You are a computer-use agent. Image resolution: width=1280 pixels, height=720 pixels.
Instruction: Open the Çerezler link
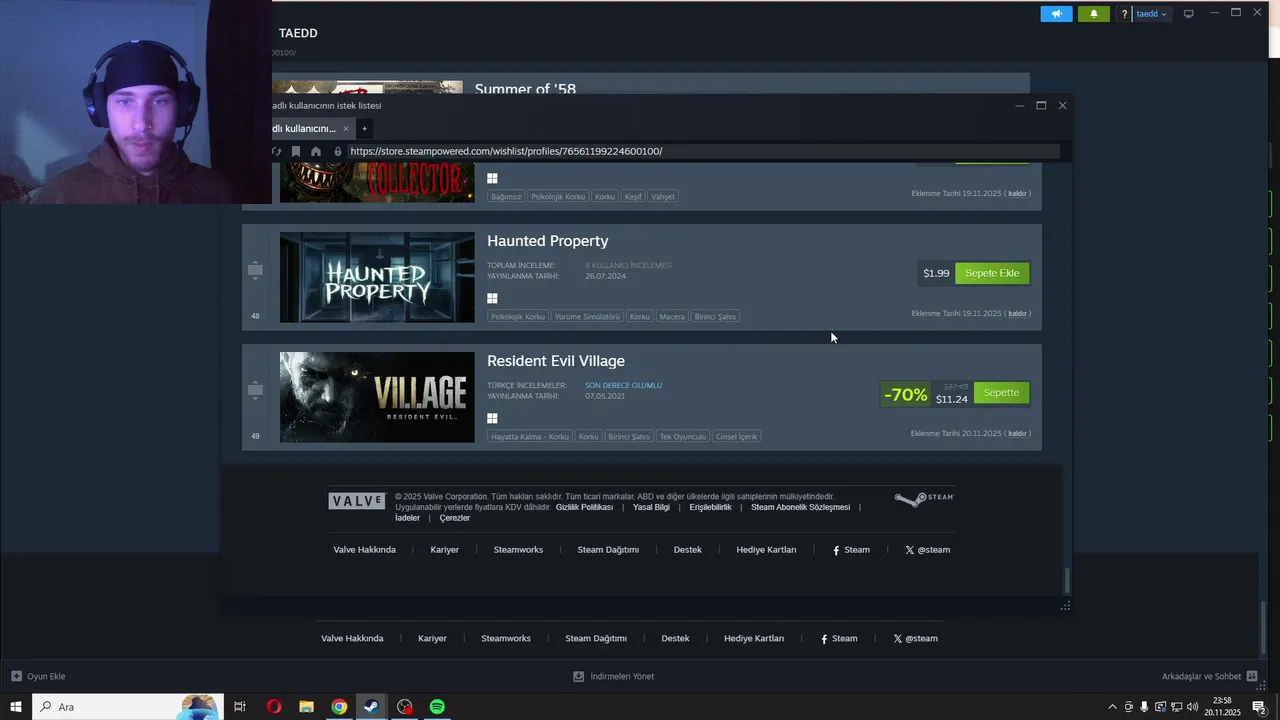(x=454, y=518)
